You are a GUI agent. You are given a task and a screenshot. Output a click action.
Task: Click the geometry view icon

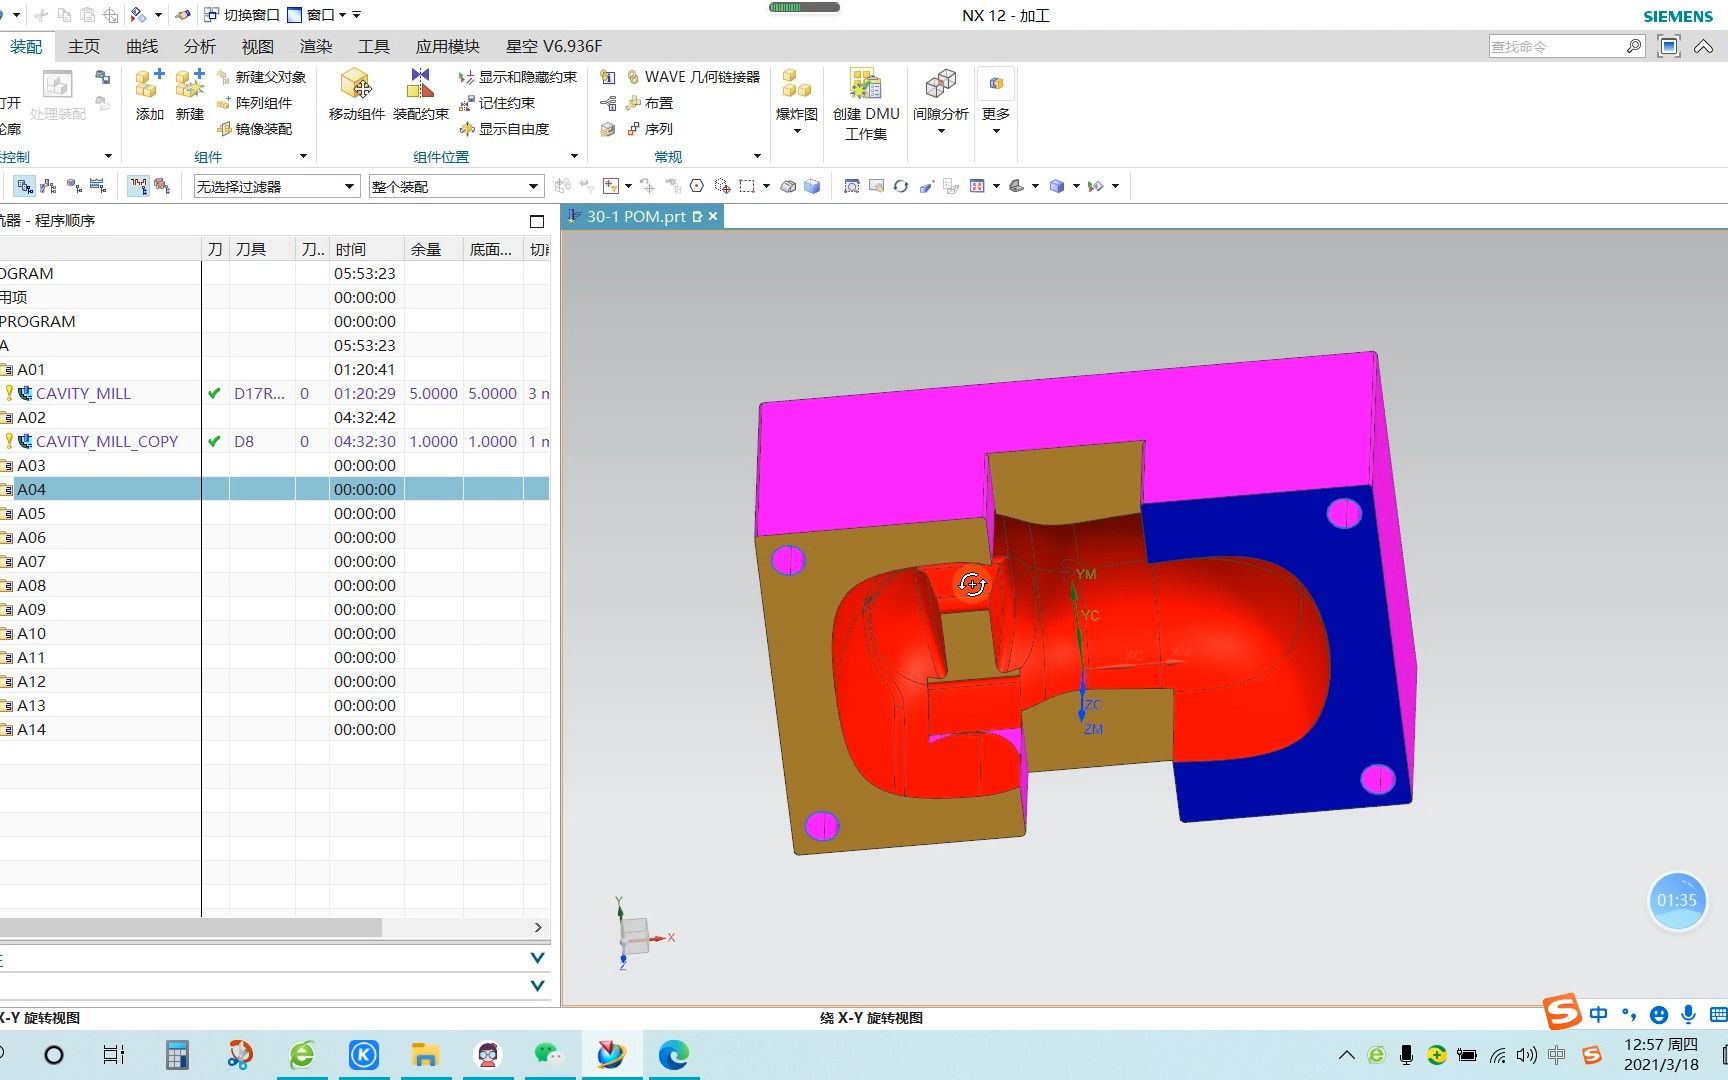coord(74,186)
